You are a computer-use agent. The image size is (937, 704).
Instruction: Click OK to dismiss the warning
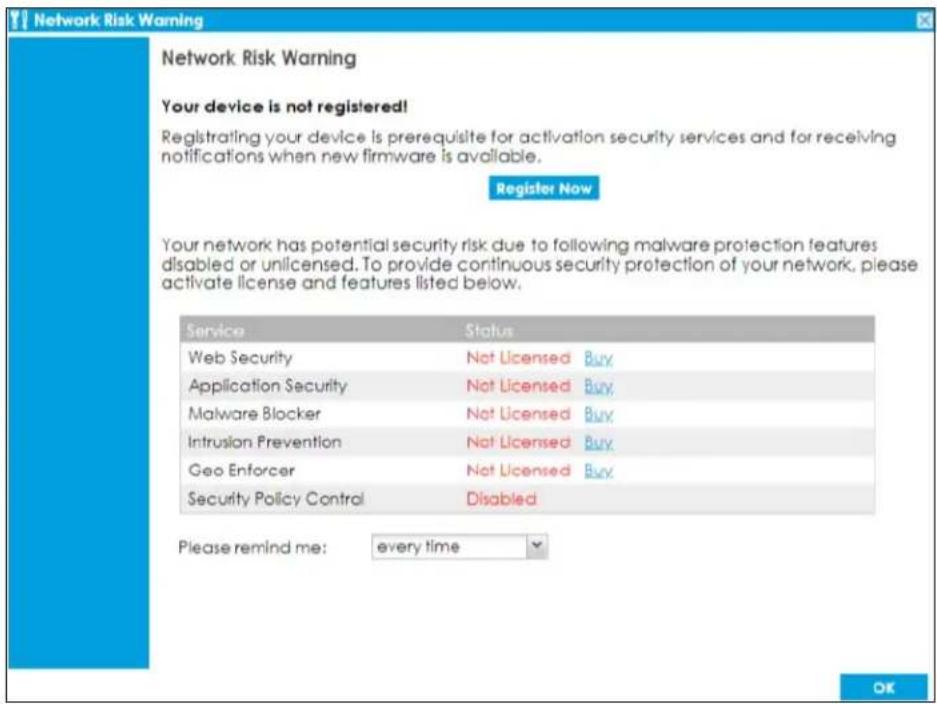pos(883,687)
